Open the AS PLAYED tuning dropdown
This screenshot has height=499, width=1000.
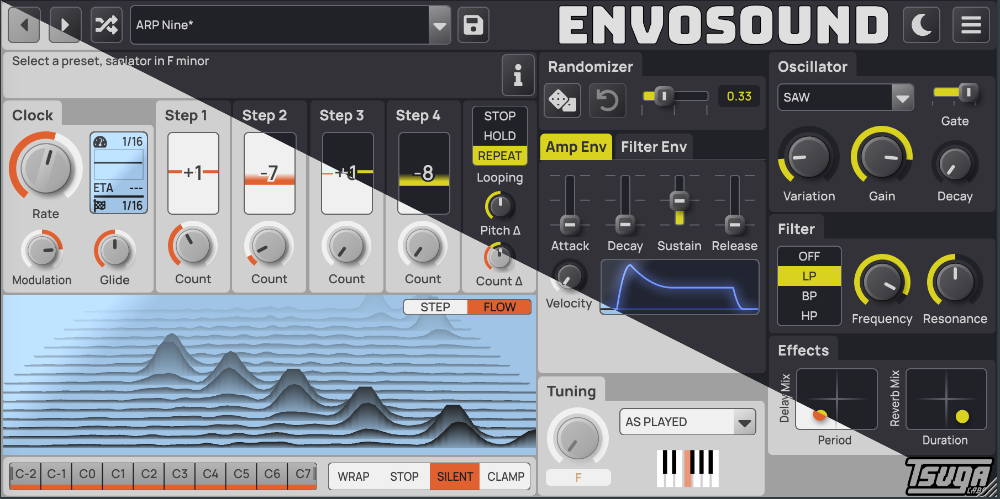(688, 422)
